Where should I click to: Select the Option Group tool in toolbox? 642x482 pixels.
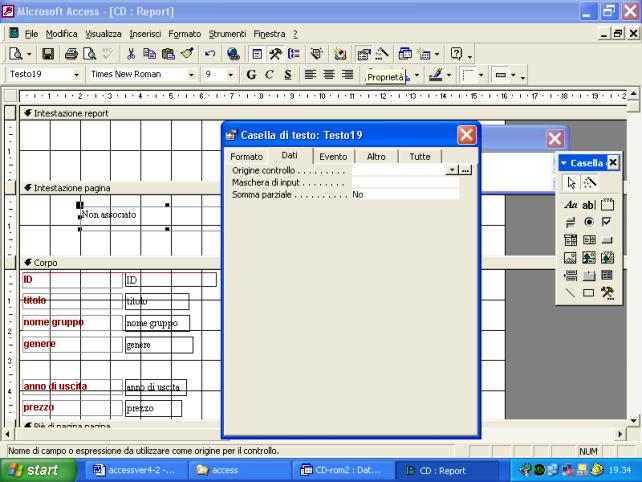pos(607,204)
